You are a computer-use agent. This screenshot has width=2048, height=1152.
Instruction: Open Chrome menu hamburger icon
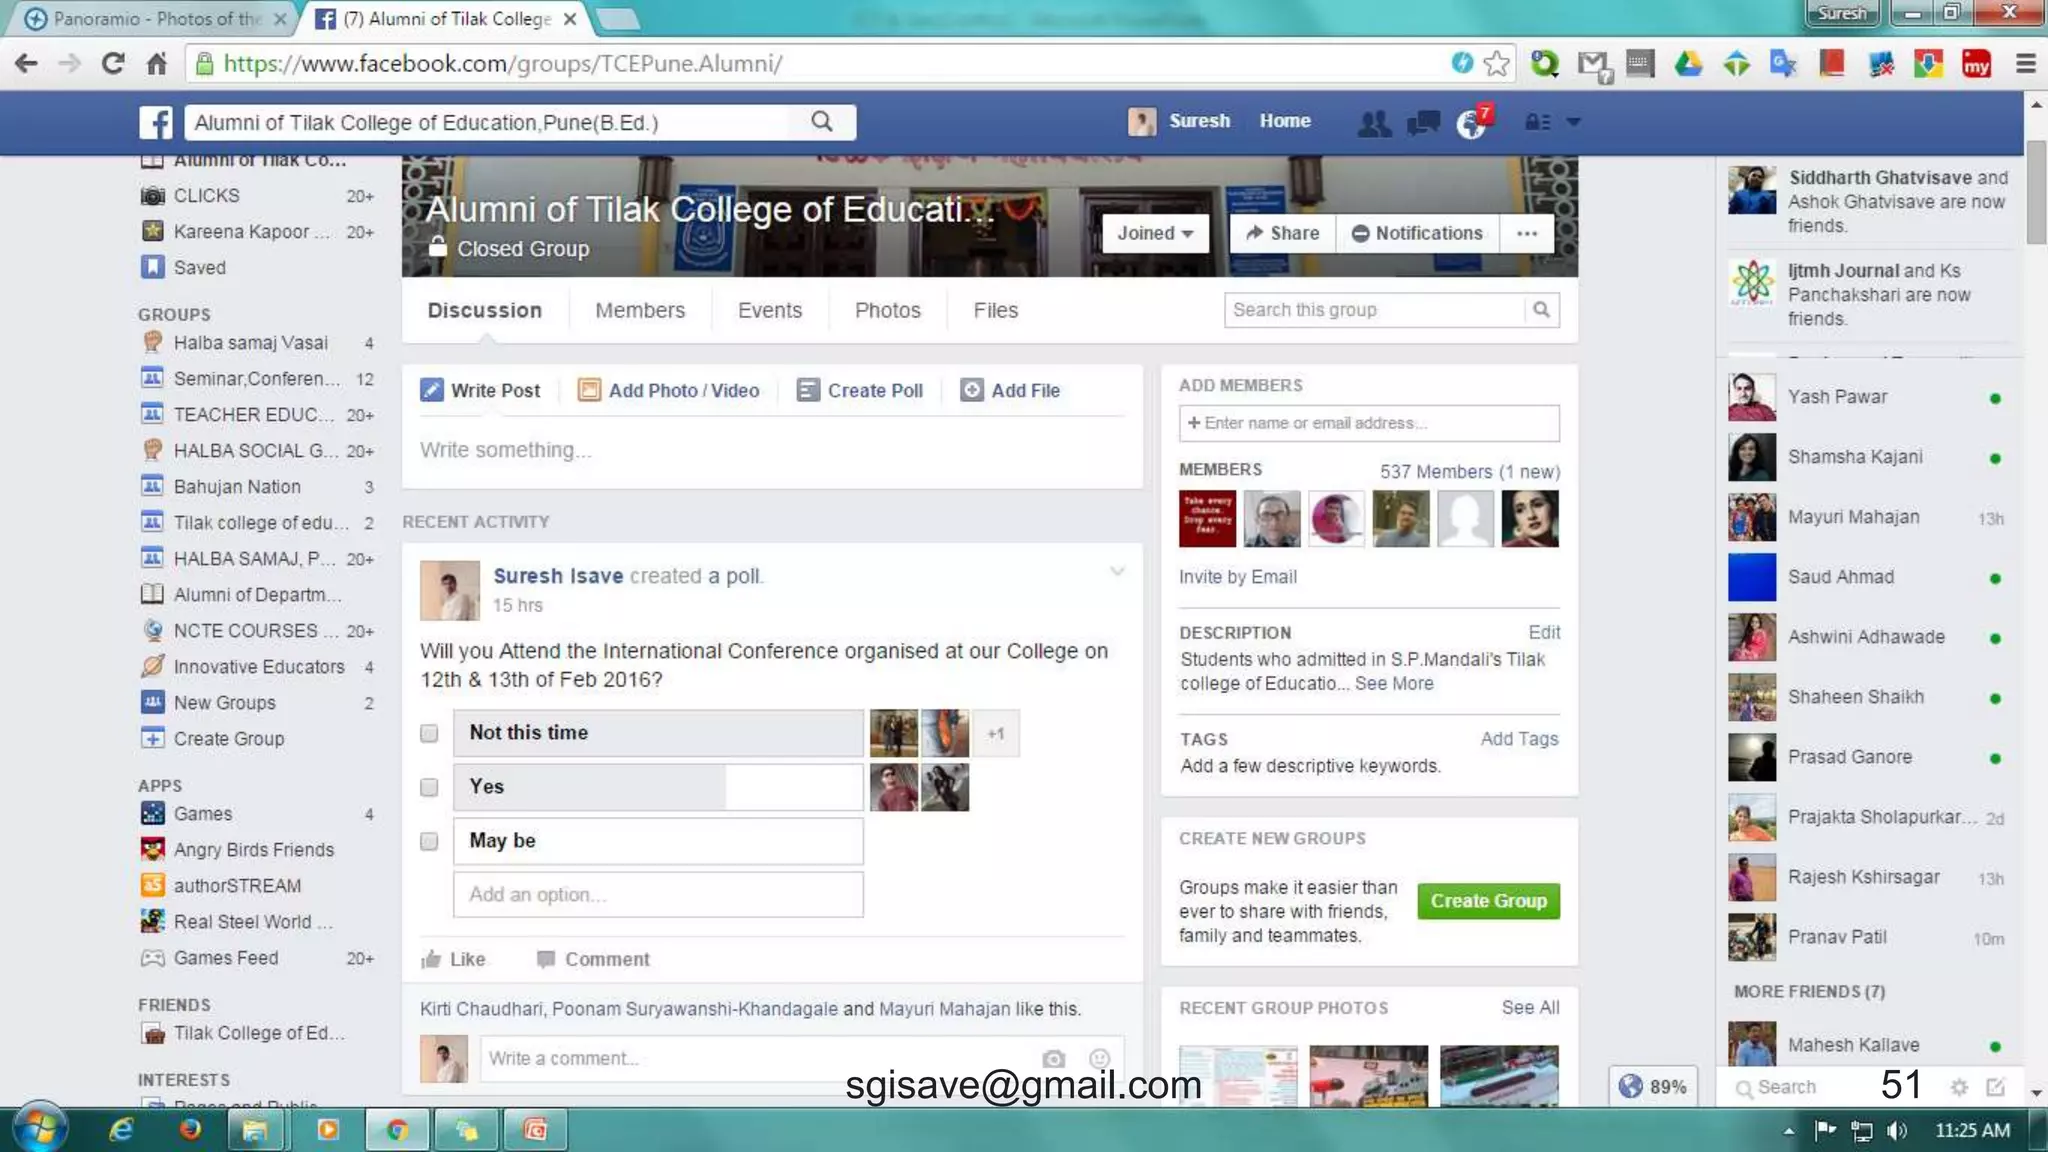coord(2026,64)
